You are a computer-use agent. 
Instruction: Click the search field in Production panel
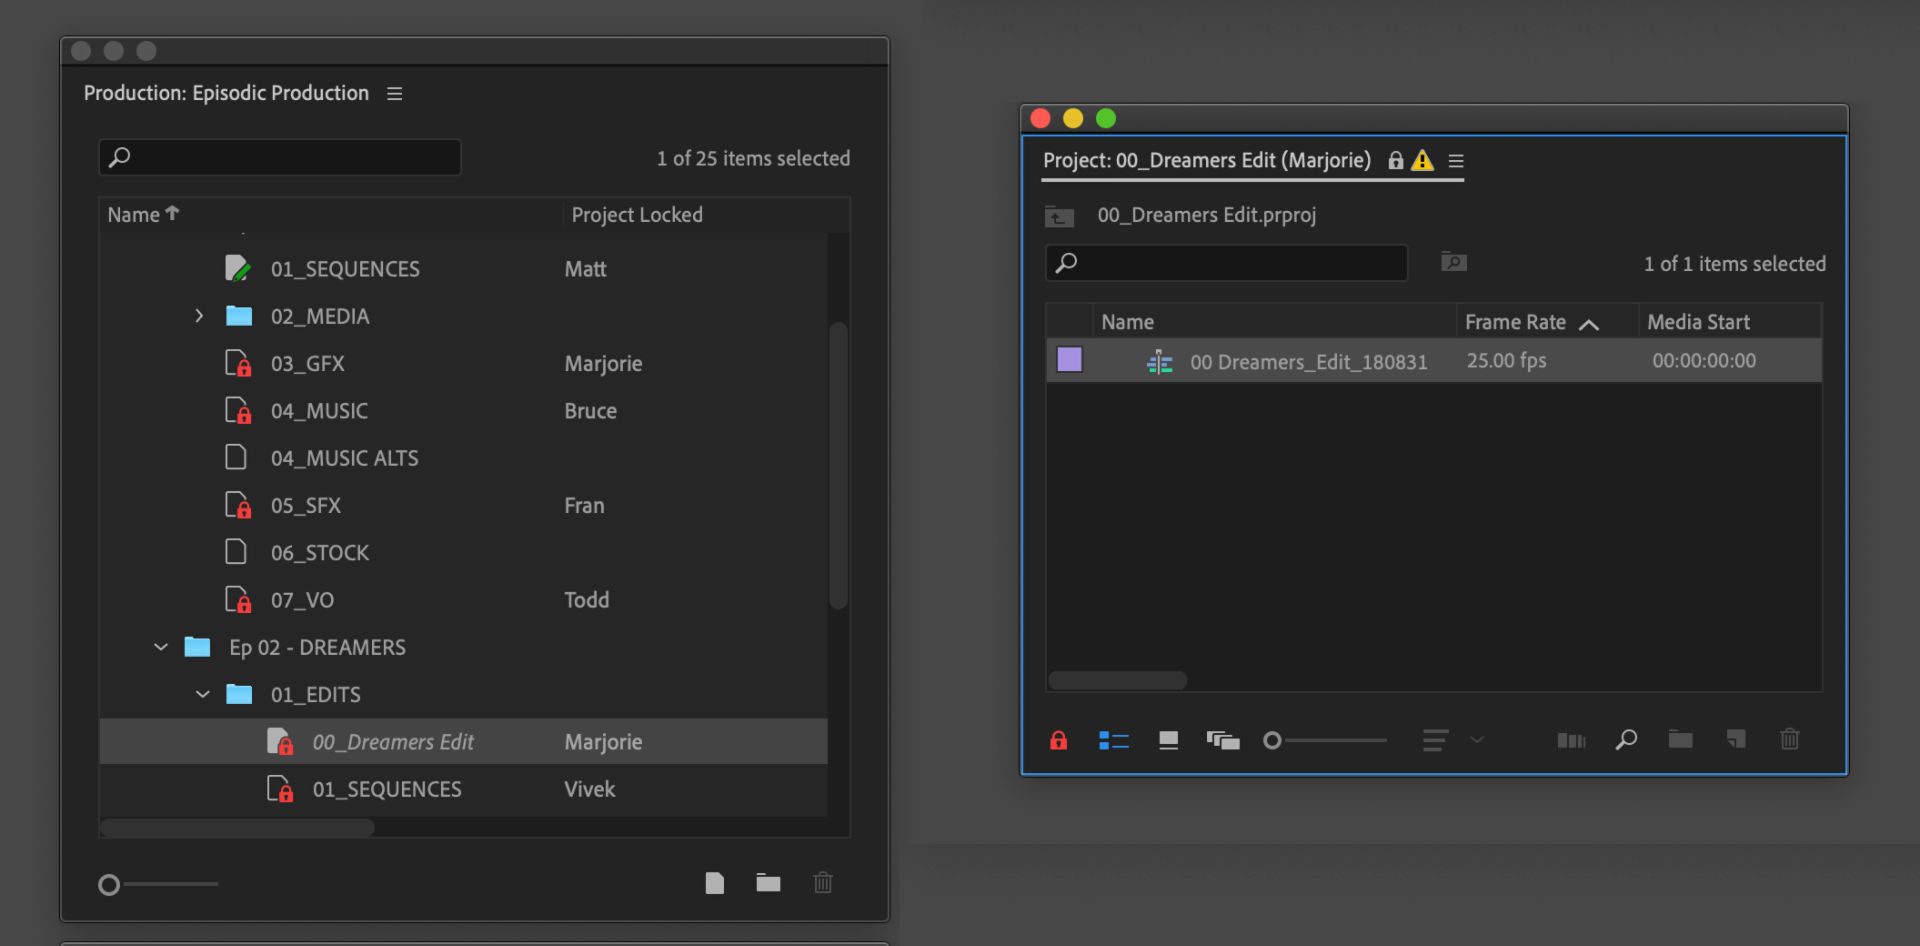[x=280, y=157]
